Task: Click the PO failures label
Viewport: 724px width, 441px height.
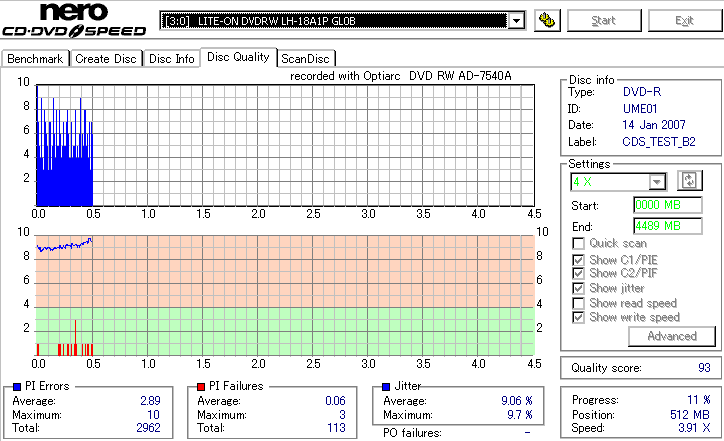Action: 412,433
